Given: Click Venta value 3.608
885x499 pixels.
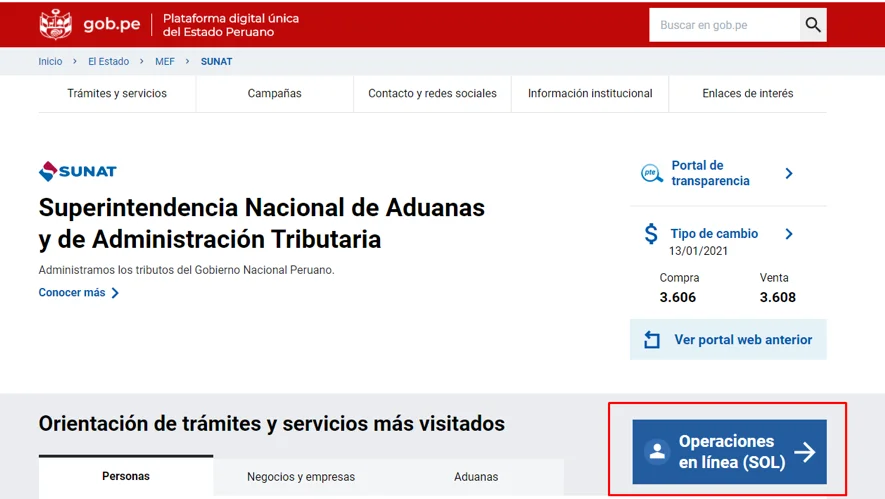Looking at the screenshot, I should click(778, 297).
